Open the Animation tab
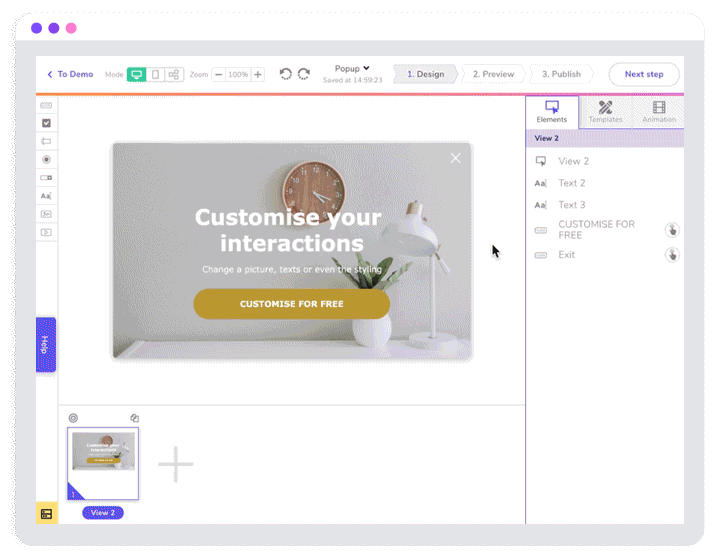This screenshot has width=720, height=560. pyautogui.click(x=659, y=112)
